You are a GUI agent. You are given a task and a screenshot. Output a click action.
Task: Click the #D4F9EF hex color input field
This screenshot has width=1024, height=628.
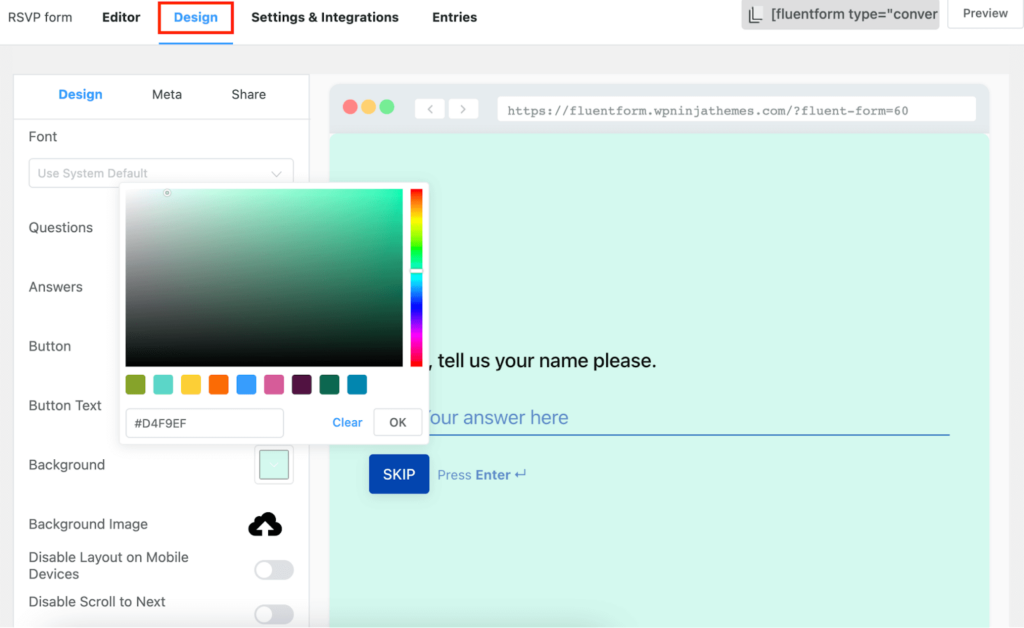[204, 423]
